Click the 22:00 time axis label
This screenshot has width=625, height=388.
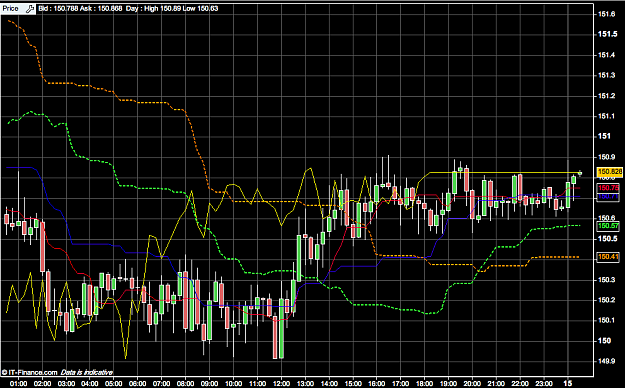tap(520, 384)
